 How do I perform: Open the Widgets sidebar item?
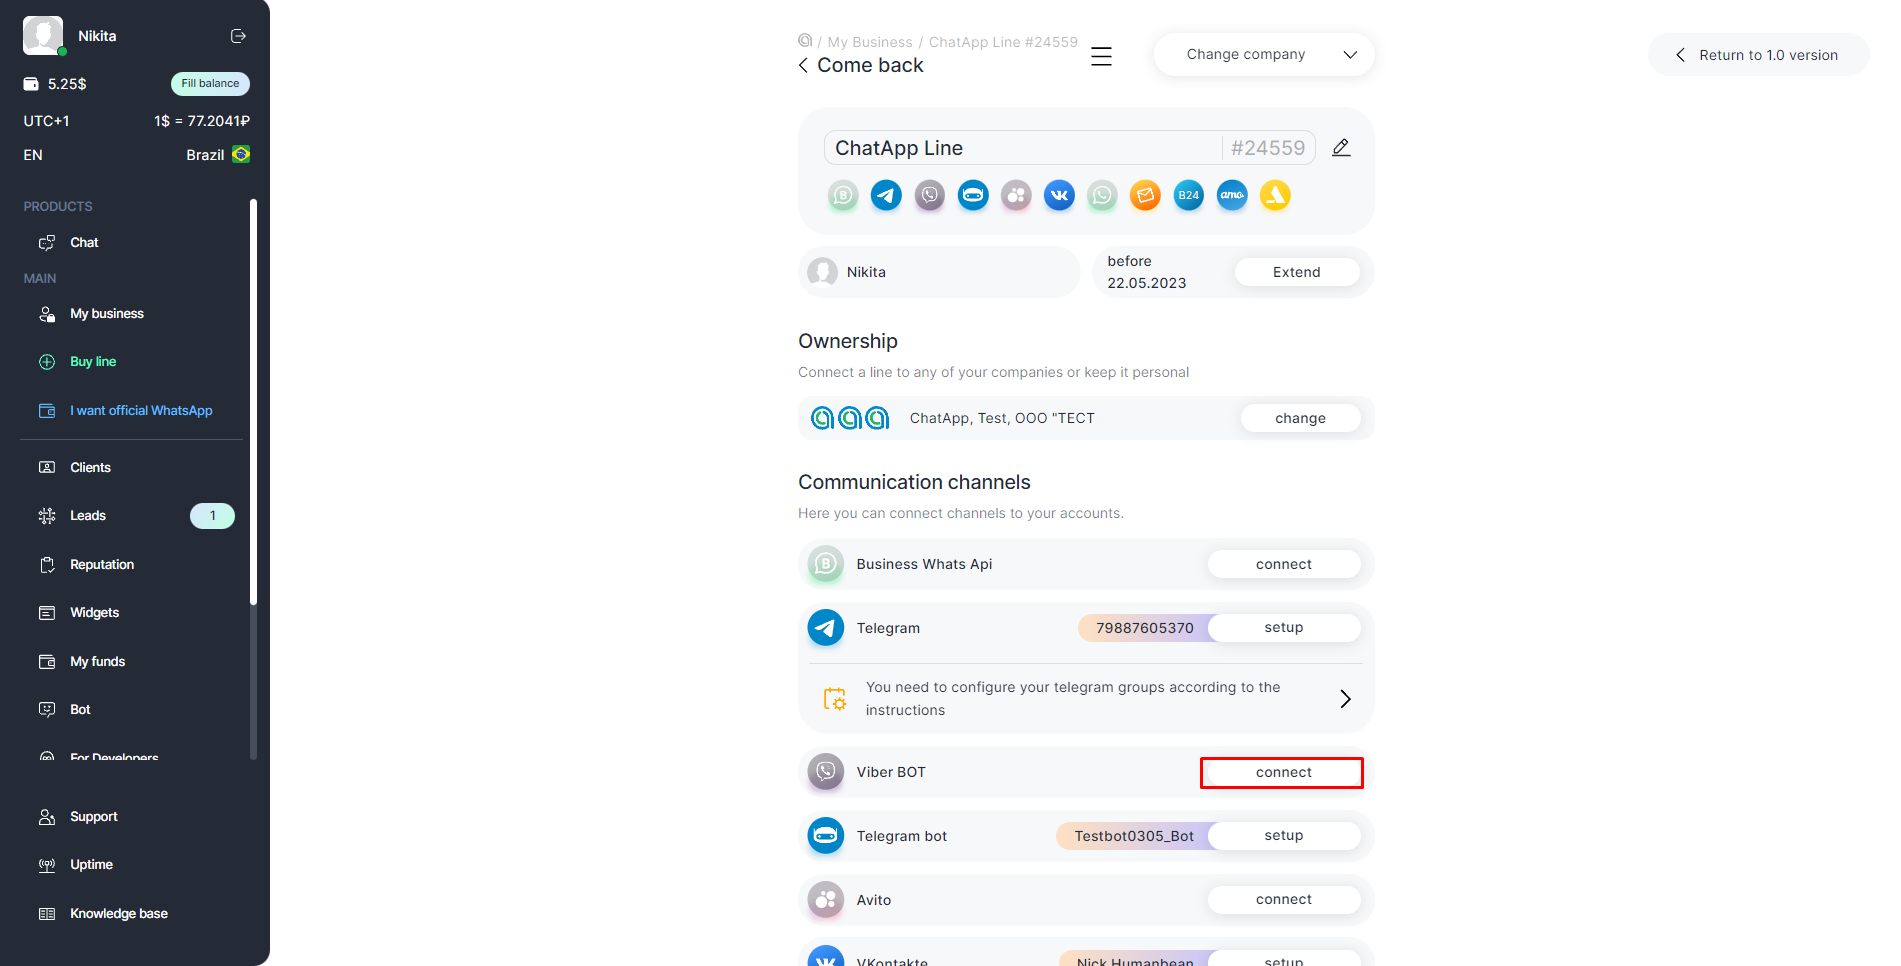pos(94,613)
